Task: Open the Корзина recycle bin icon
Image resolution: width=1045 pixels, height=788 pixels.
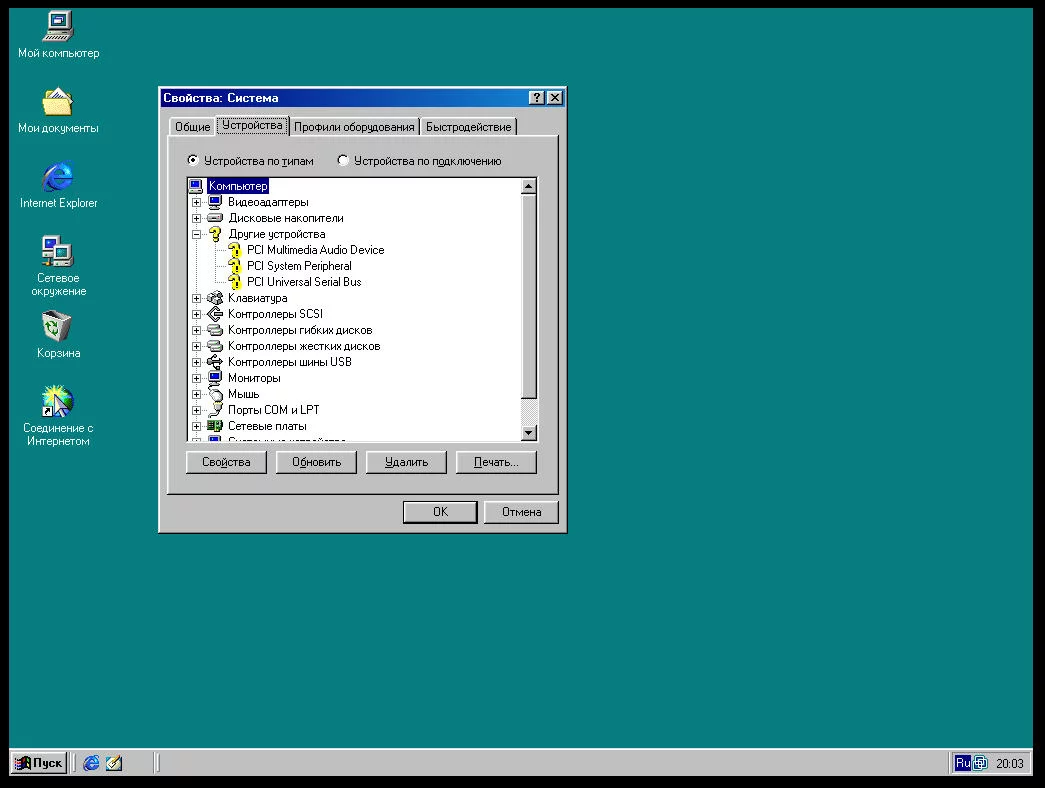Action: click(x=57, y=327)
